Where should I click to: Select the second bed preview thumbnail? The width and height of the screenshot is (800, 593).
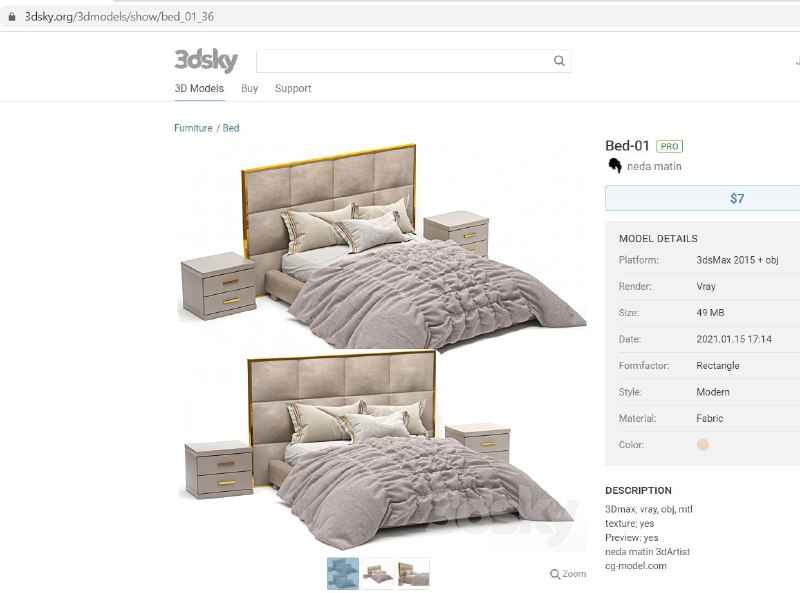(378, 574)
